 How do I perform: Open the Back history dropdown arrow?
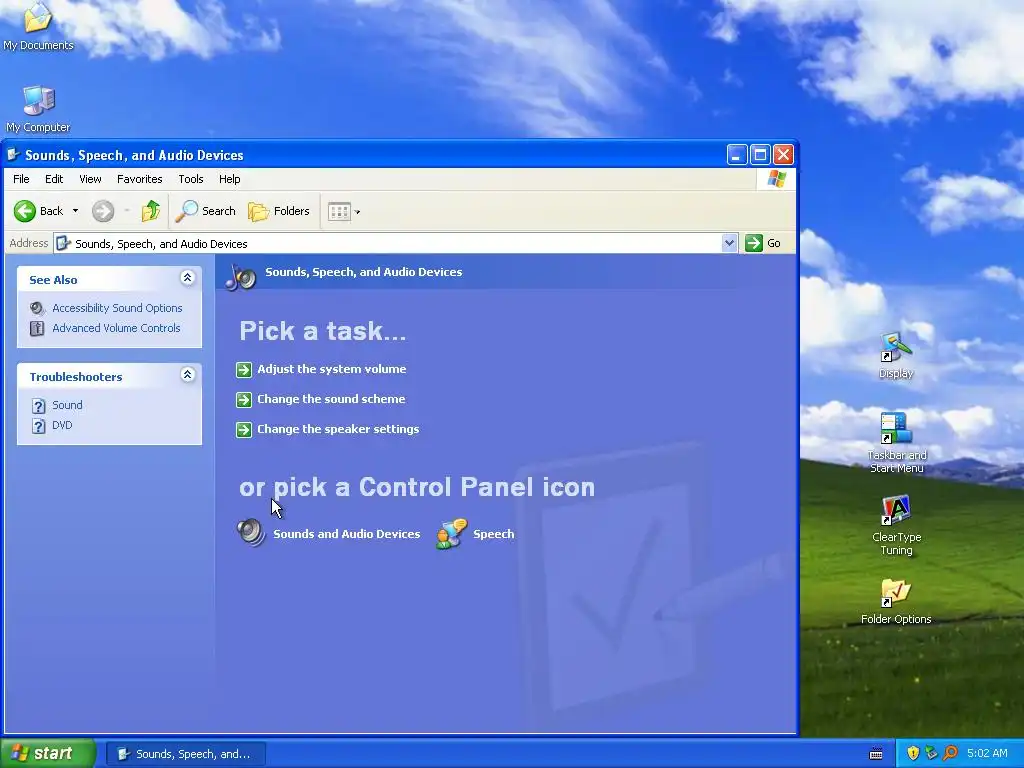click(x=75, y=211)
